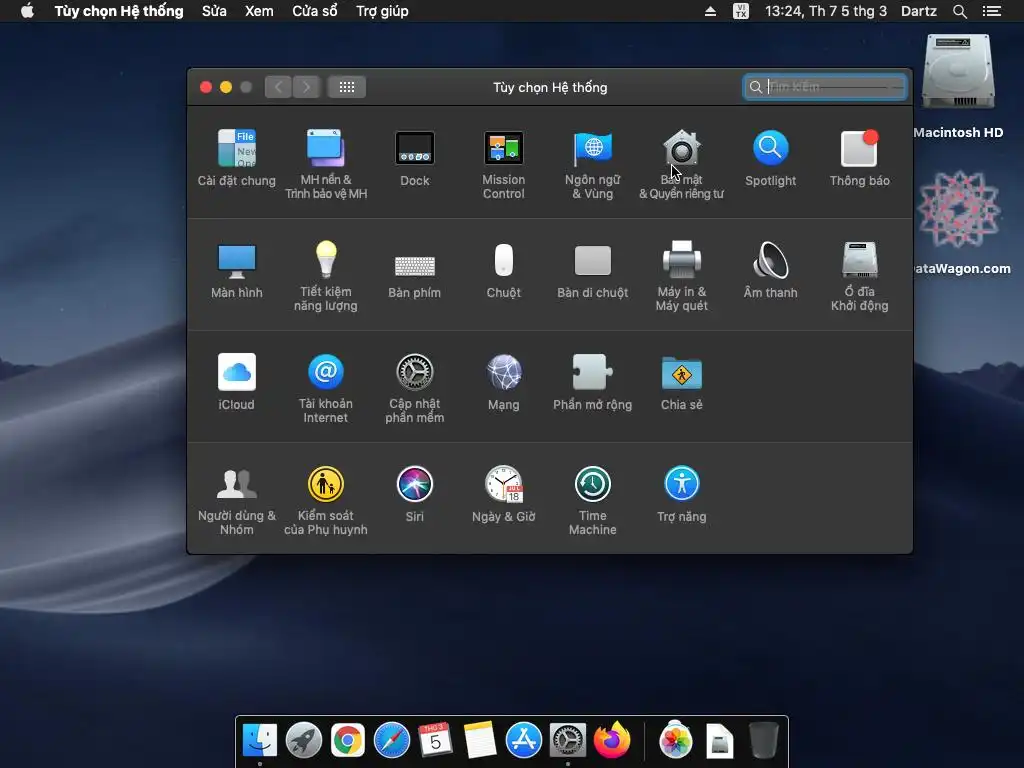
Task: Click the show all grid button
Action: point(347,87)
